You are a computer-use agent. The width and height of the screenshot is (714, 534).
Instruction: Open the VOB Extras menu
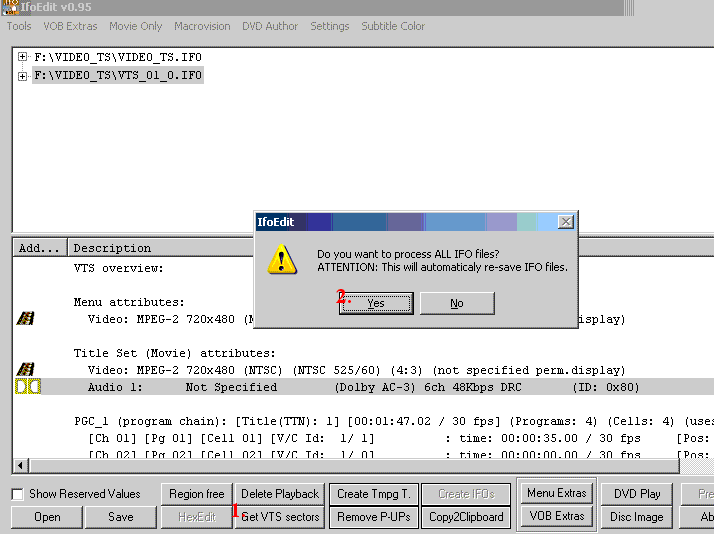pyautogui.click(x=70, y=26)
